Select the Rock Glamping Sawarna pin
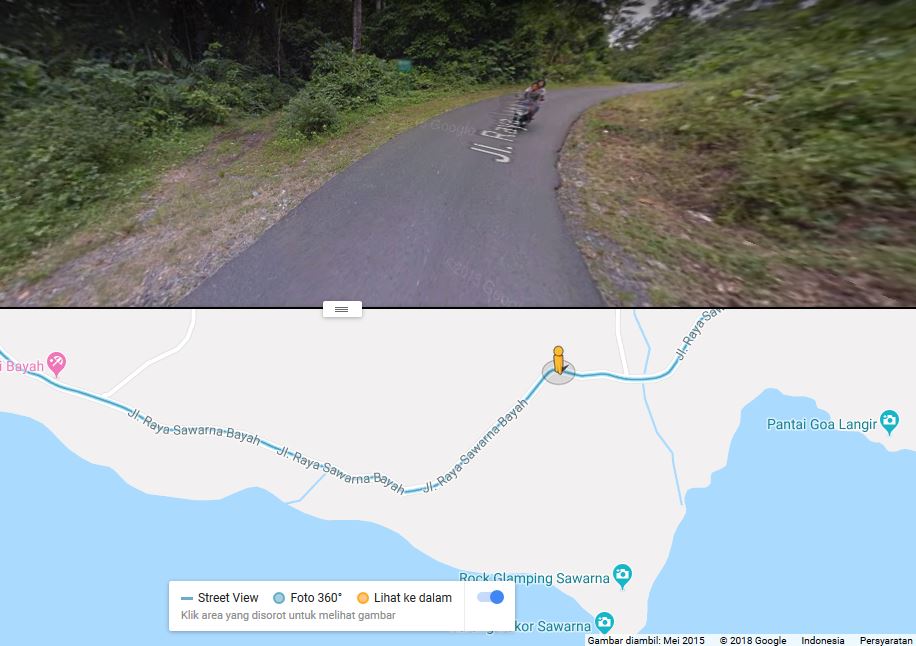 click(x=622, y=576)
